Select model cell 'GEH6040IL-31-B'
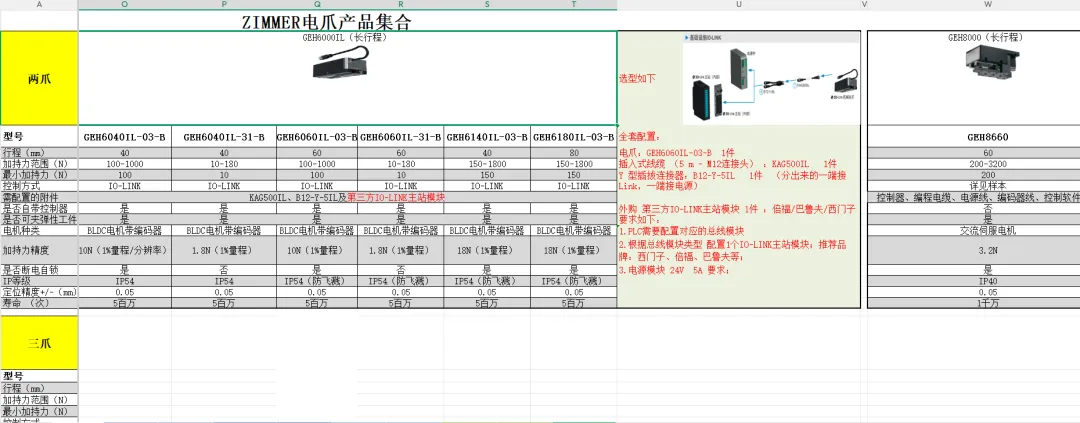The height and width of the screenshot is (423, 1080). point(224,137)
